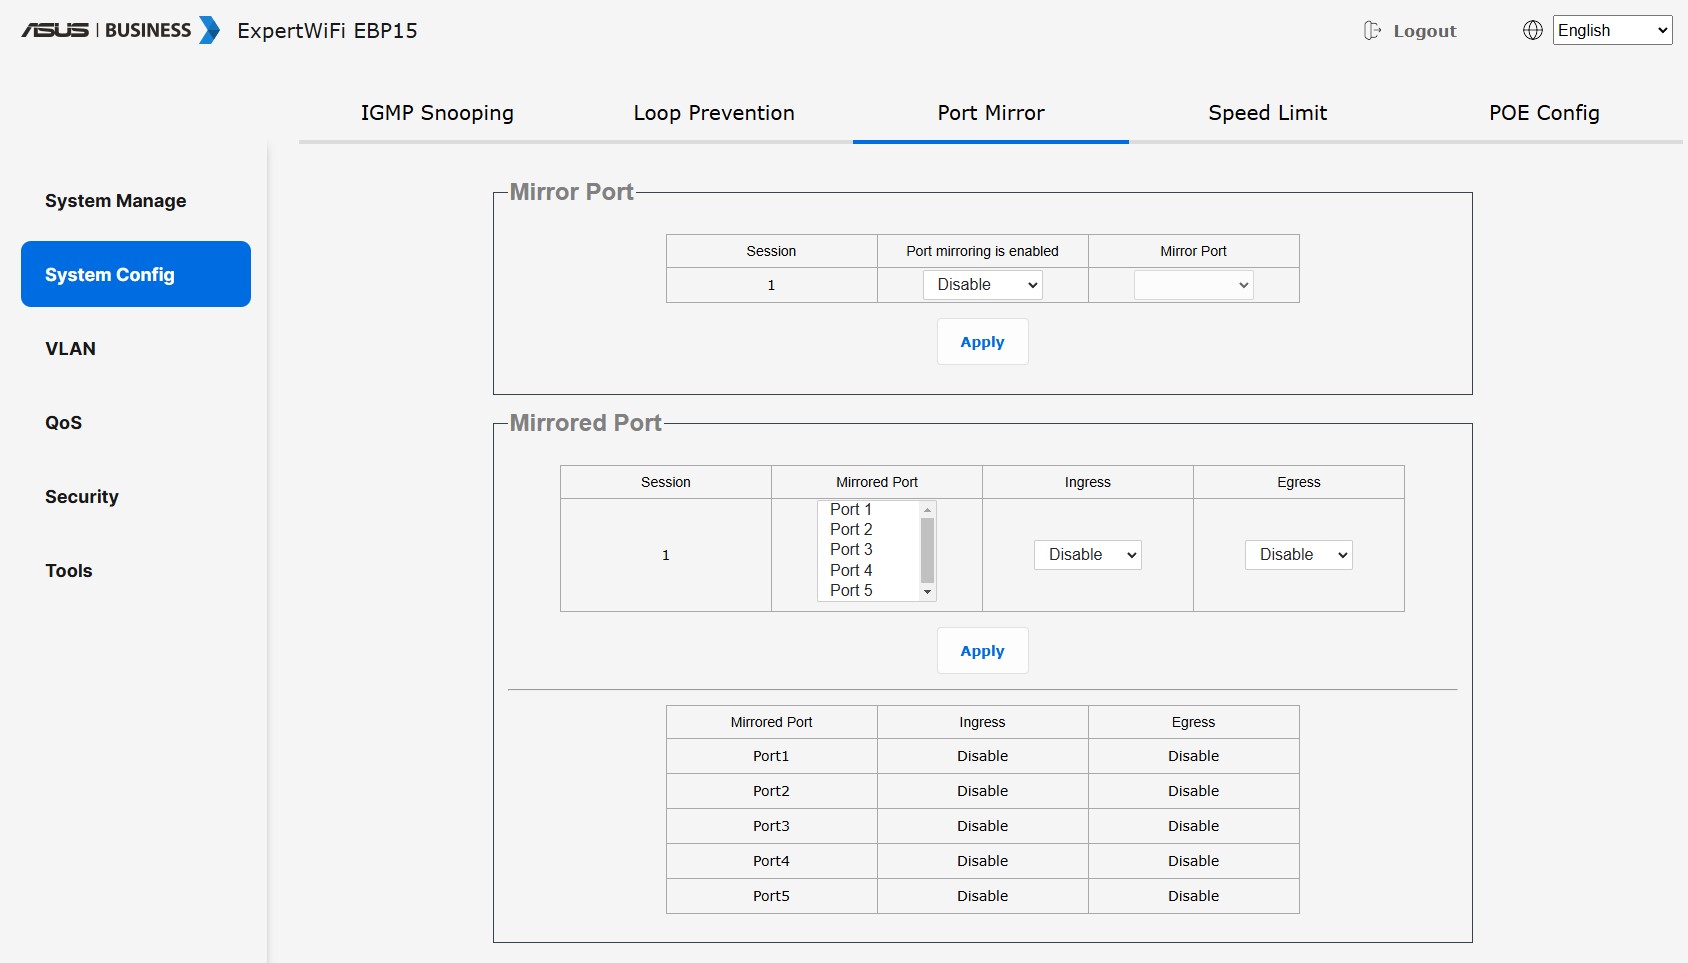This screenshot has width=1688, height=963.
Task: Click Apply in Mirrored Port section
Action: point(982,651)
